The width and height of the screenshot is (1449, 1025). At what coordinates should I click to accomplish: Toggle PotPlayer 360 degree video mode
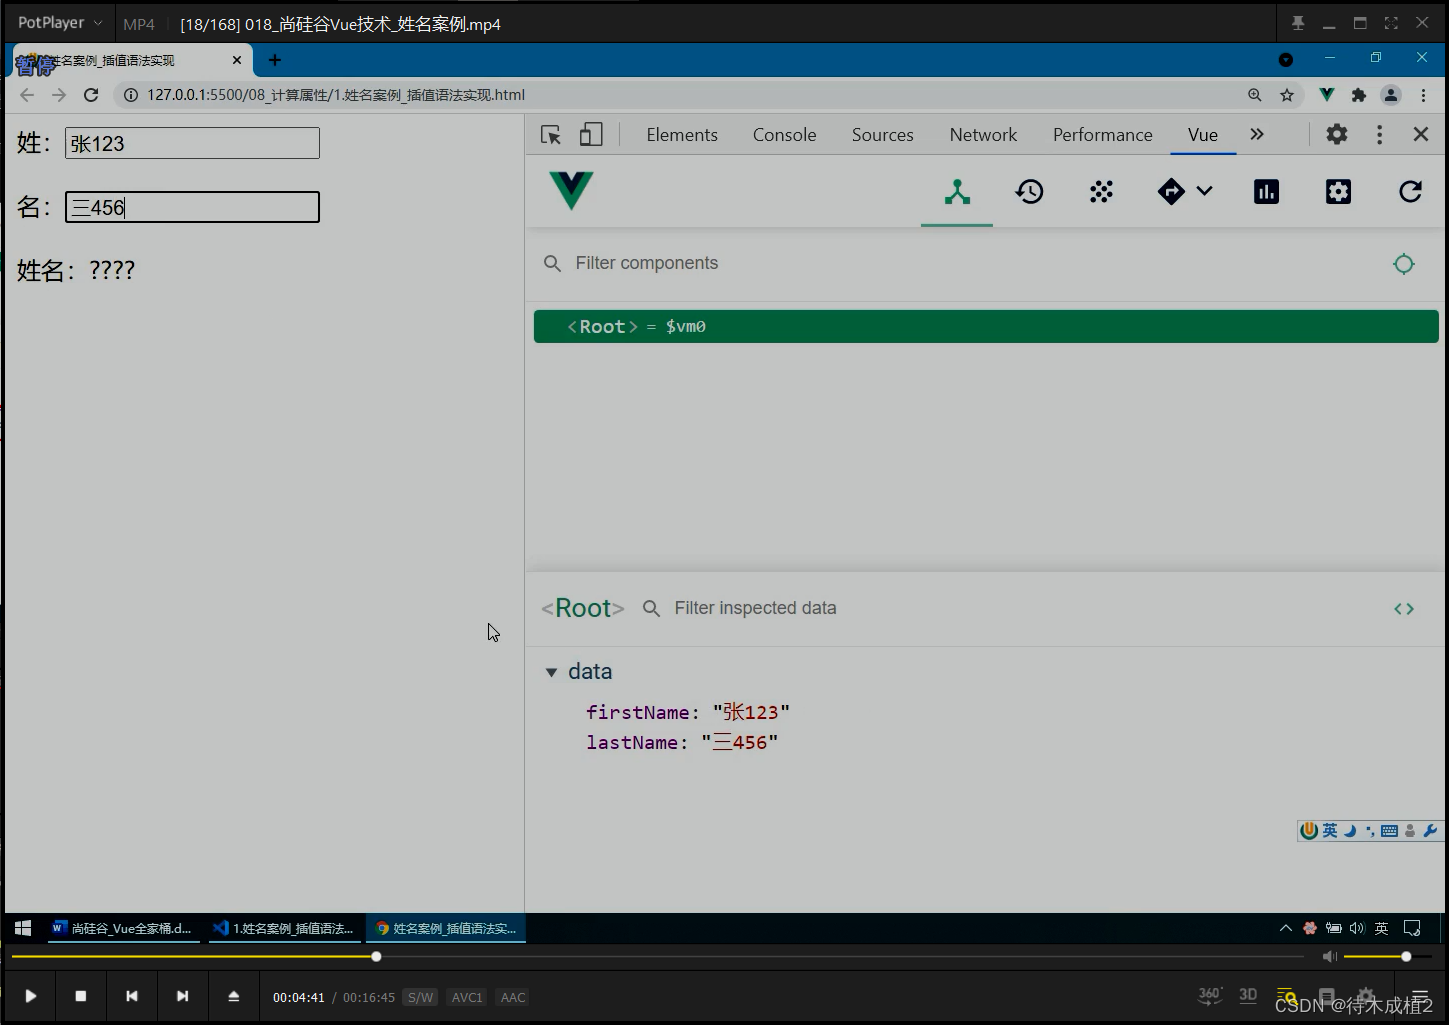[1210, 995]
